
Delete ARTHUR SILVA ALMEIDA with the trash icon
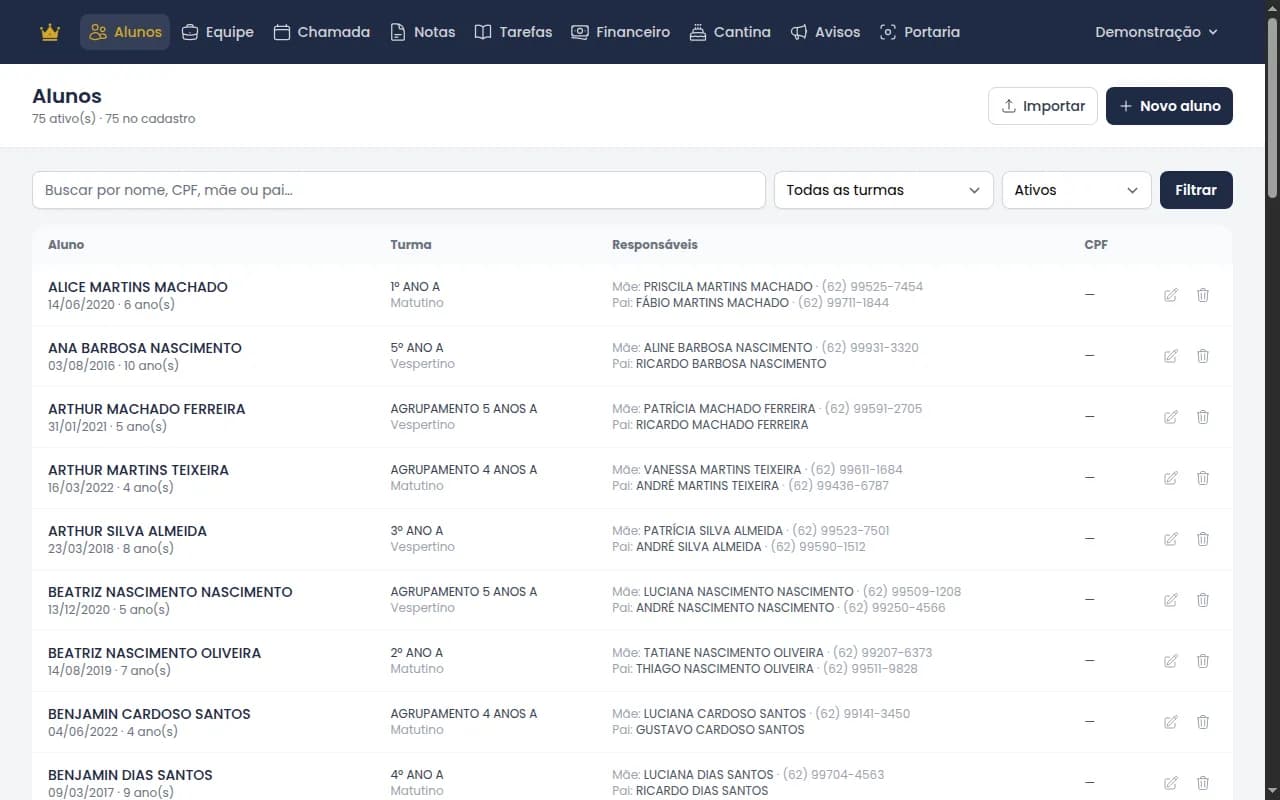pos(1203,539)
